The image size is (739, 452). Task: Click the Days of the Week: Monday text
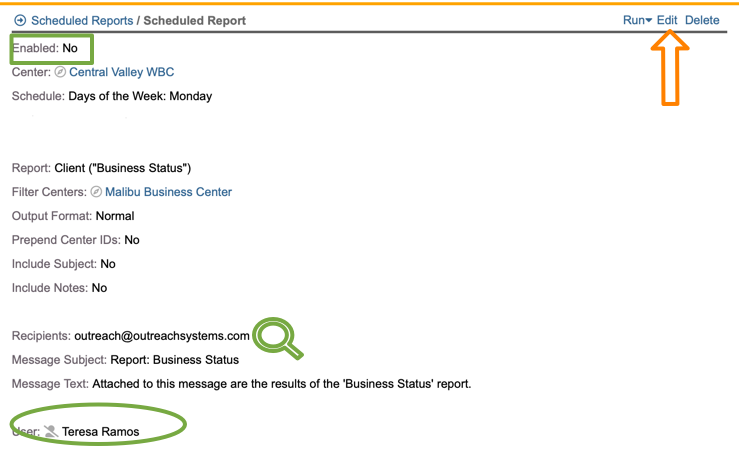[140, 96]
